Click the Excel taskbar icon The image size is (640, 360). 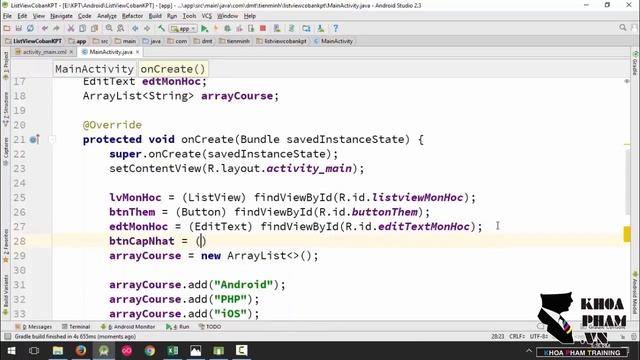[173, 351]
